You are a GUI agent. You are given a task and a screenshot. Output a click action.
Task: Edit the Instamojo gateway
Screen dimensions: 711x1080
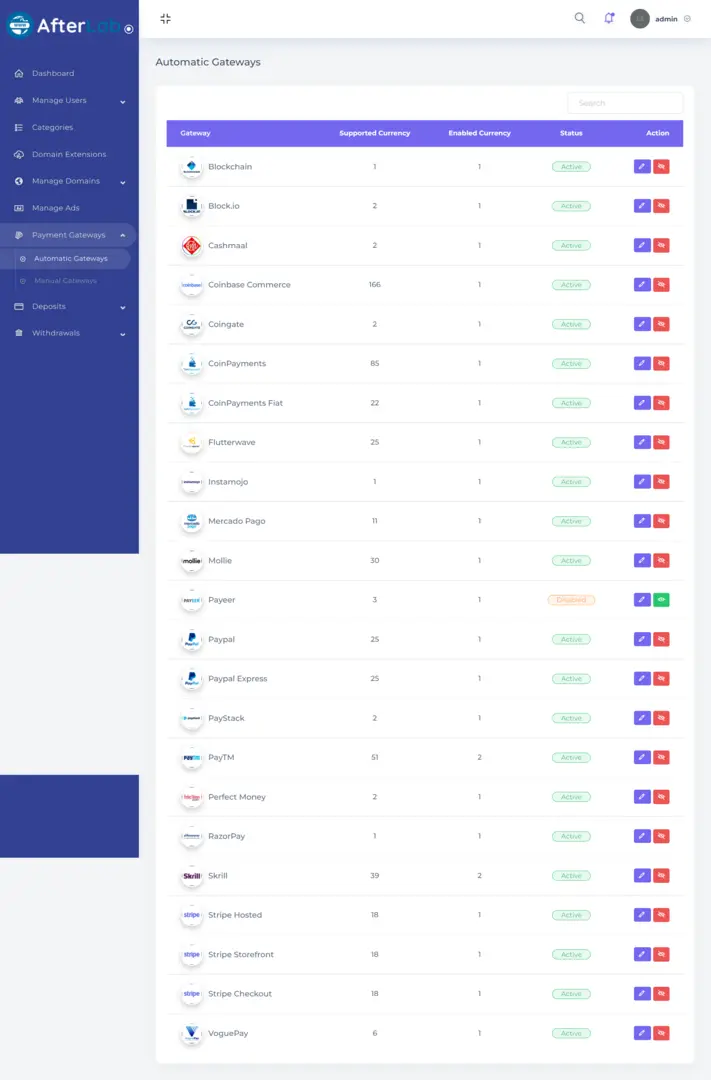(642, 481)
